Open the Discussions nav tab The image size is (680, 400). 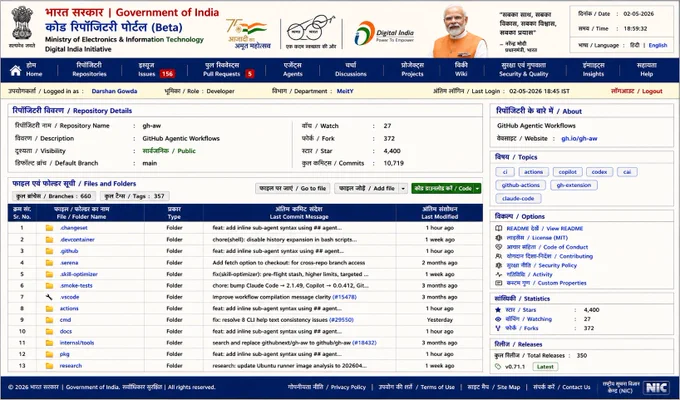click(351, 69)
